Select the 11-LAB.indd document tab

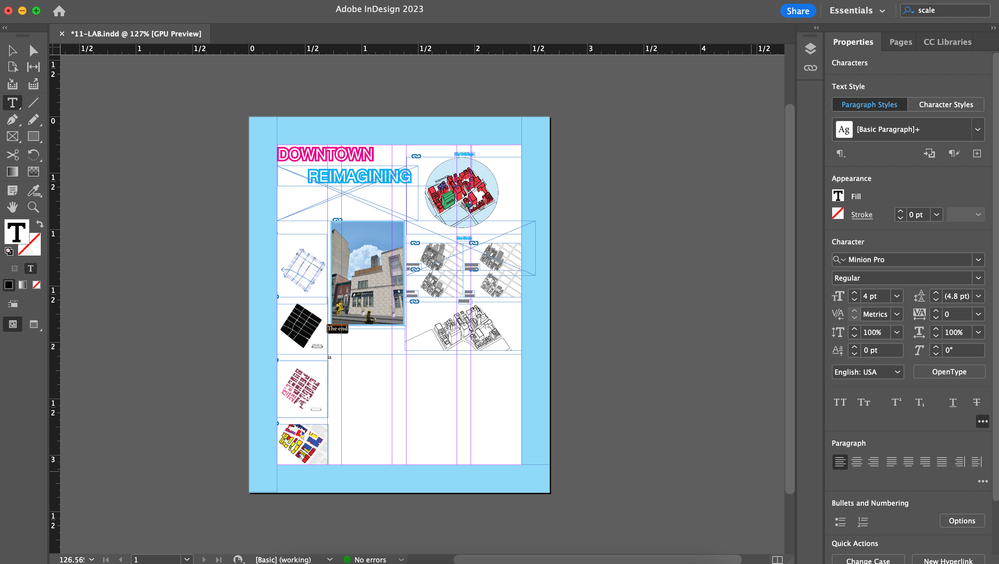tap(136, 34)
